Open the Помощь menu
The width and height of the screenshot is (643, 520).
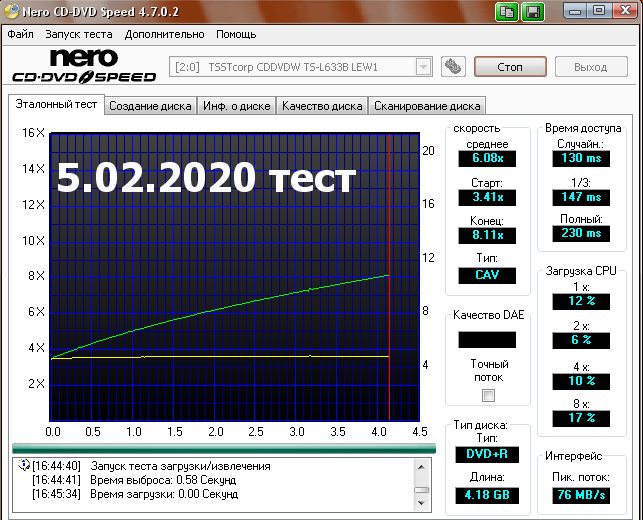pyautogui.click(x=236, y=34)
